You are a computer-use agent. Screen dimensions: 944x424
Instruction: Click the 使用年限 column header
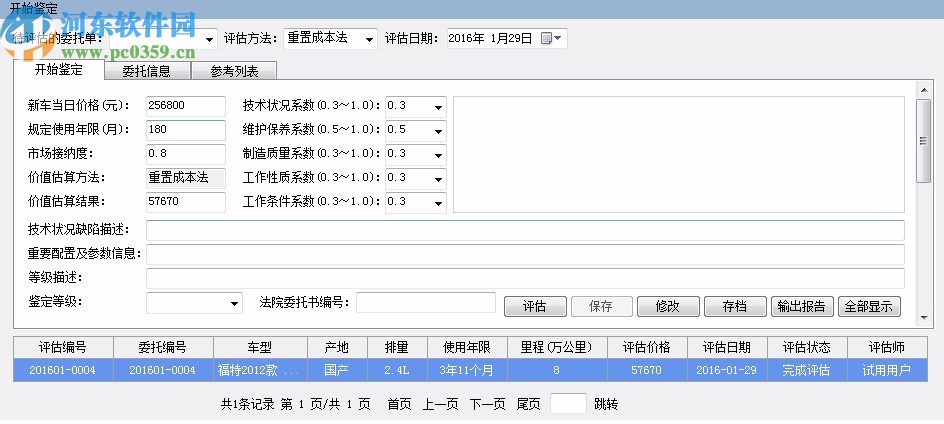467,348
